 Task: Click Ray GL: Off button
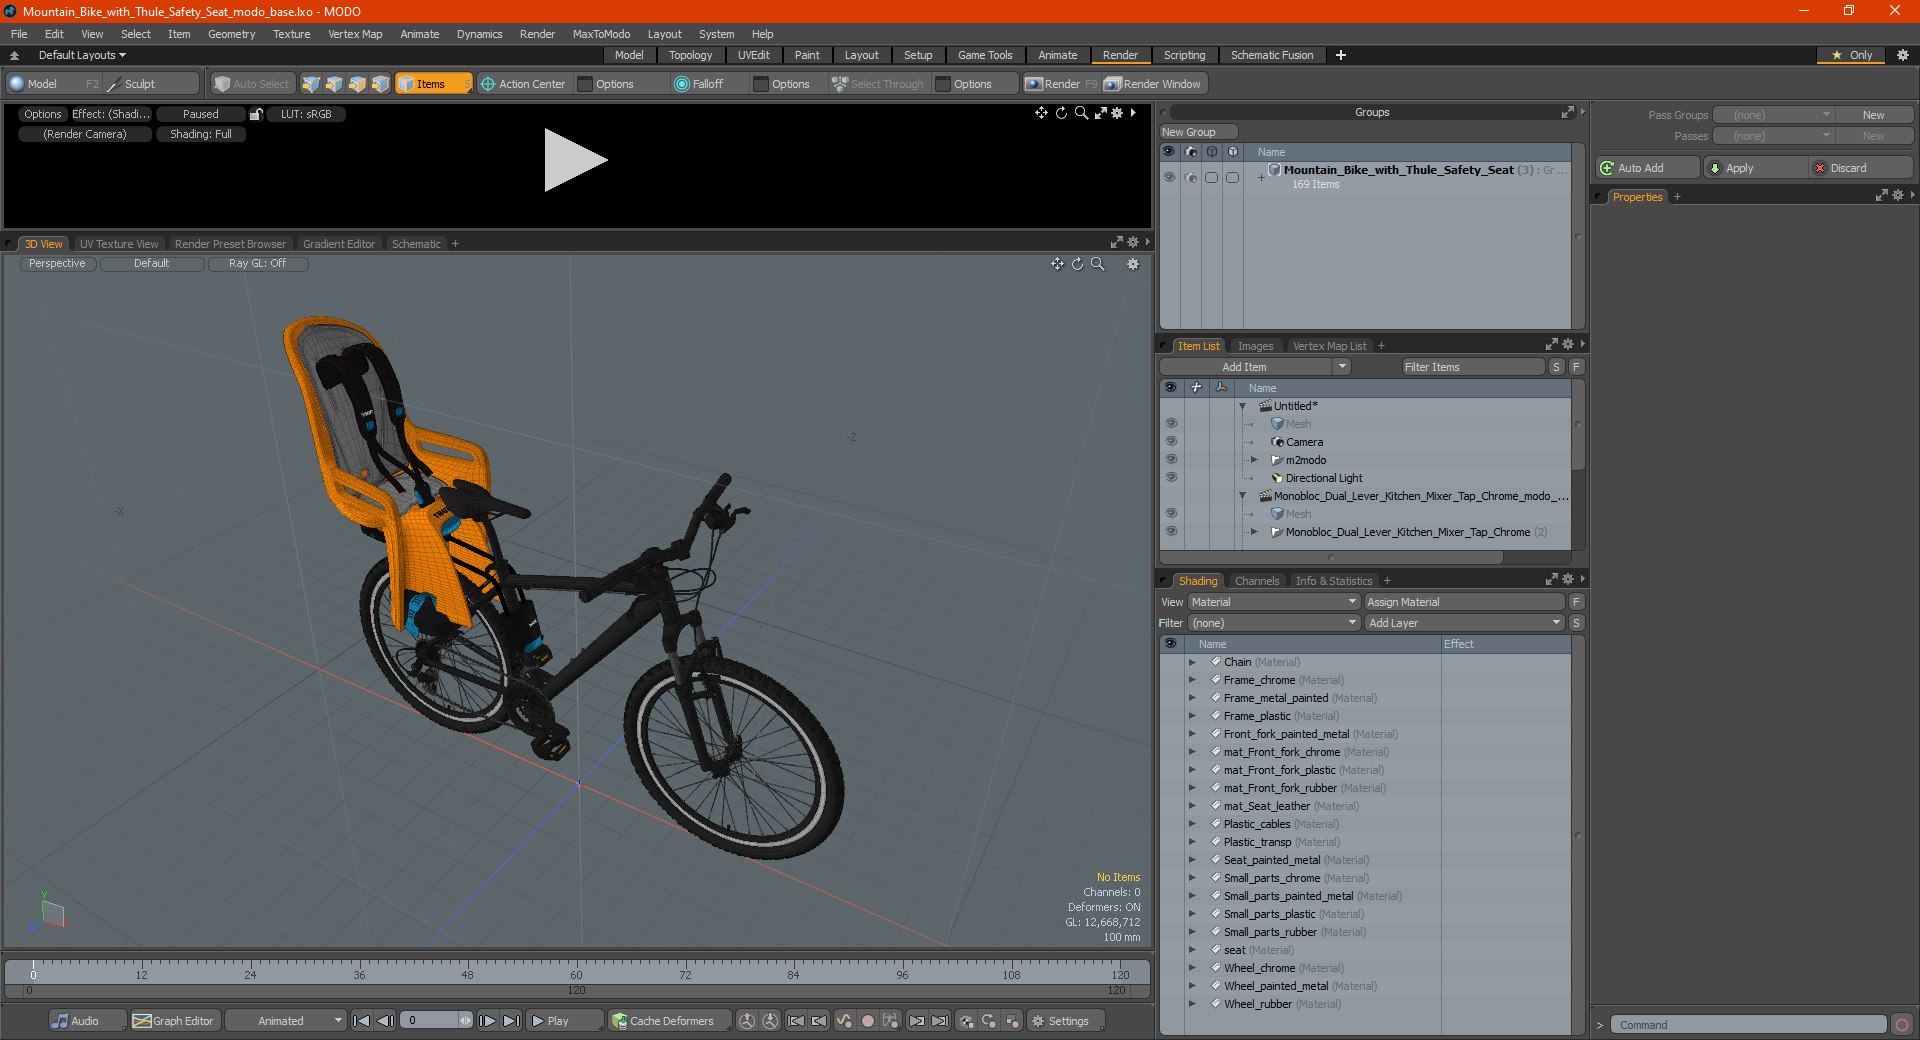click(257, 264)
